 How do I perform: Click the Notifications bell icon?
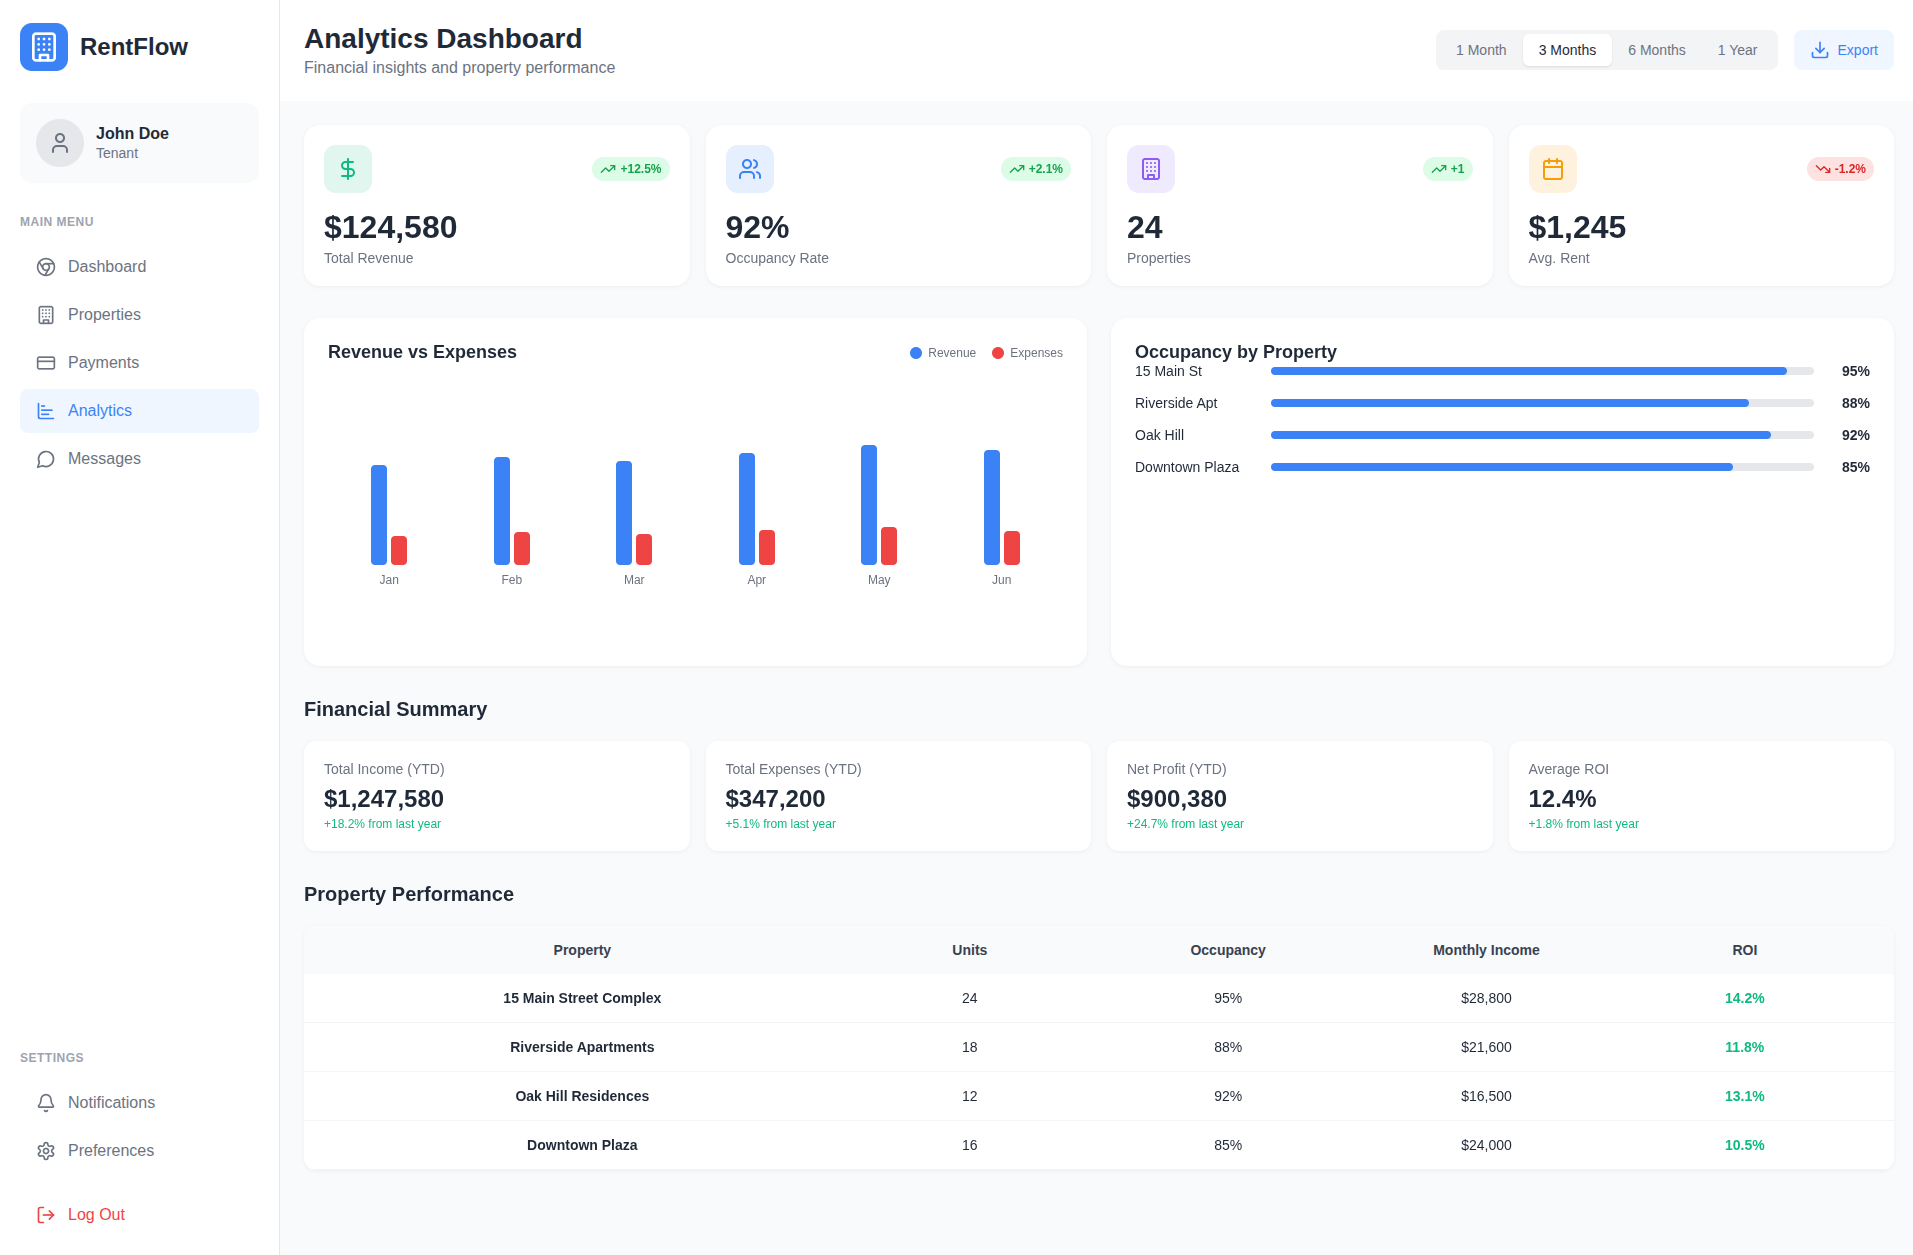(46, 1102)
